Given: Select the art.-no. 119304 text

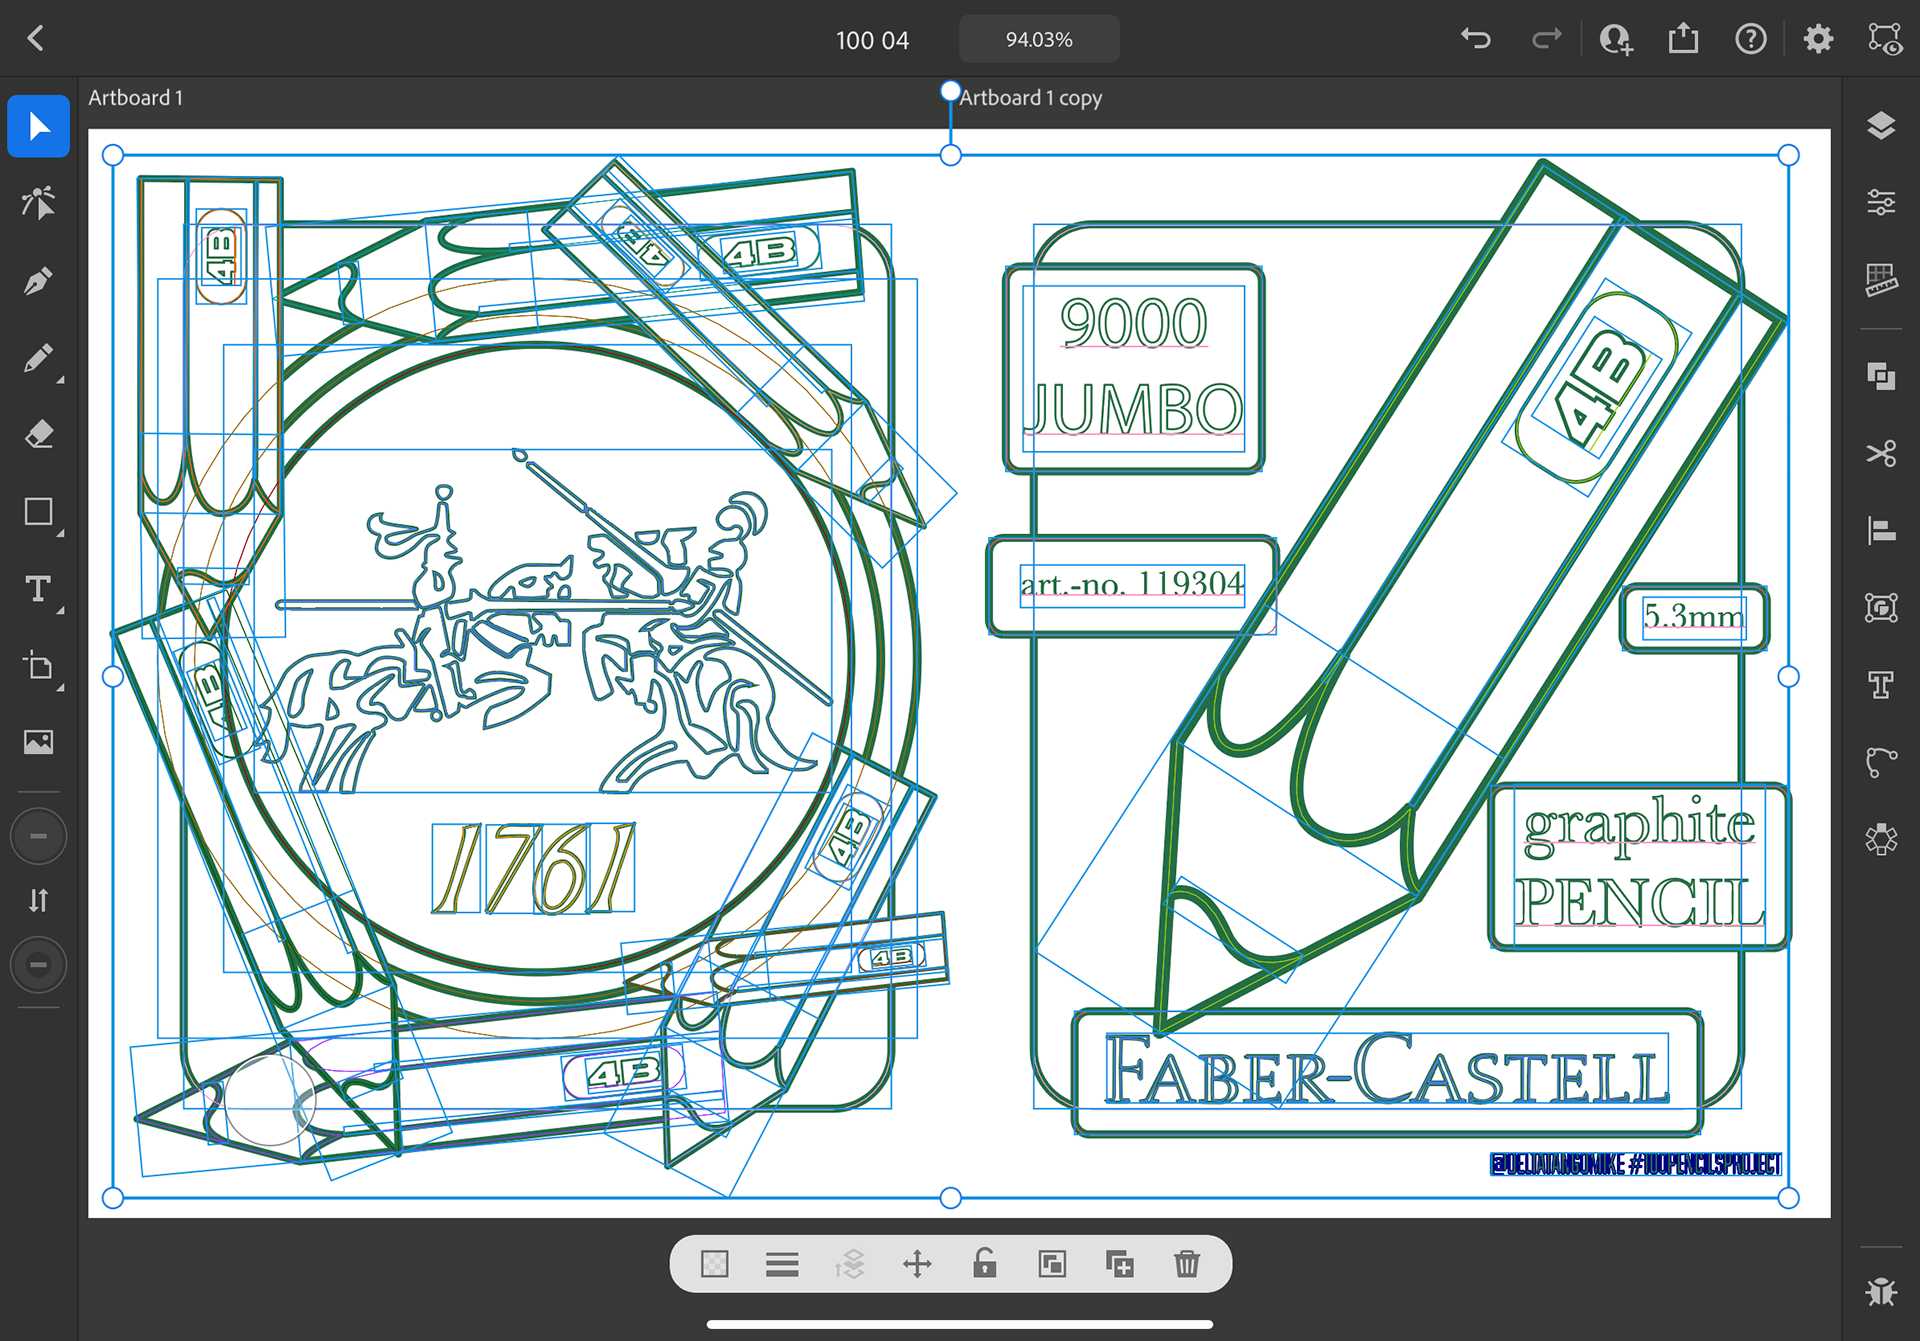Looking at the screenshot, I should point(1132,583).
